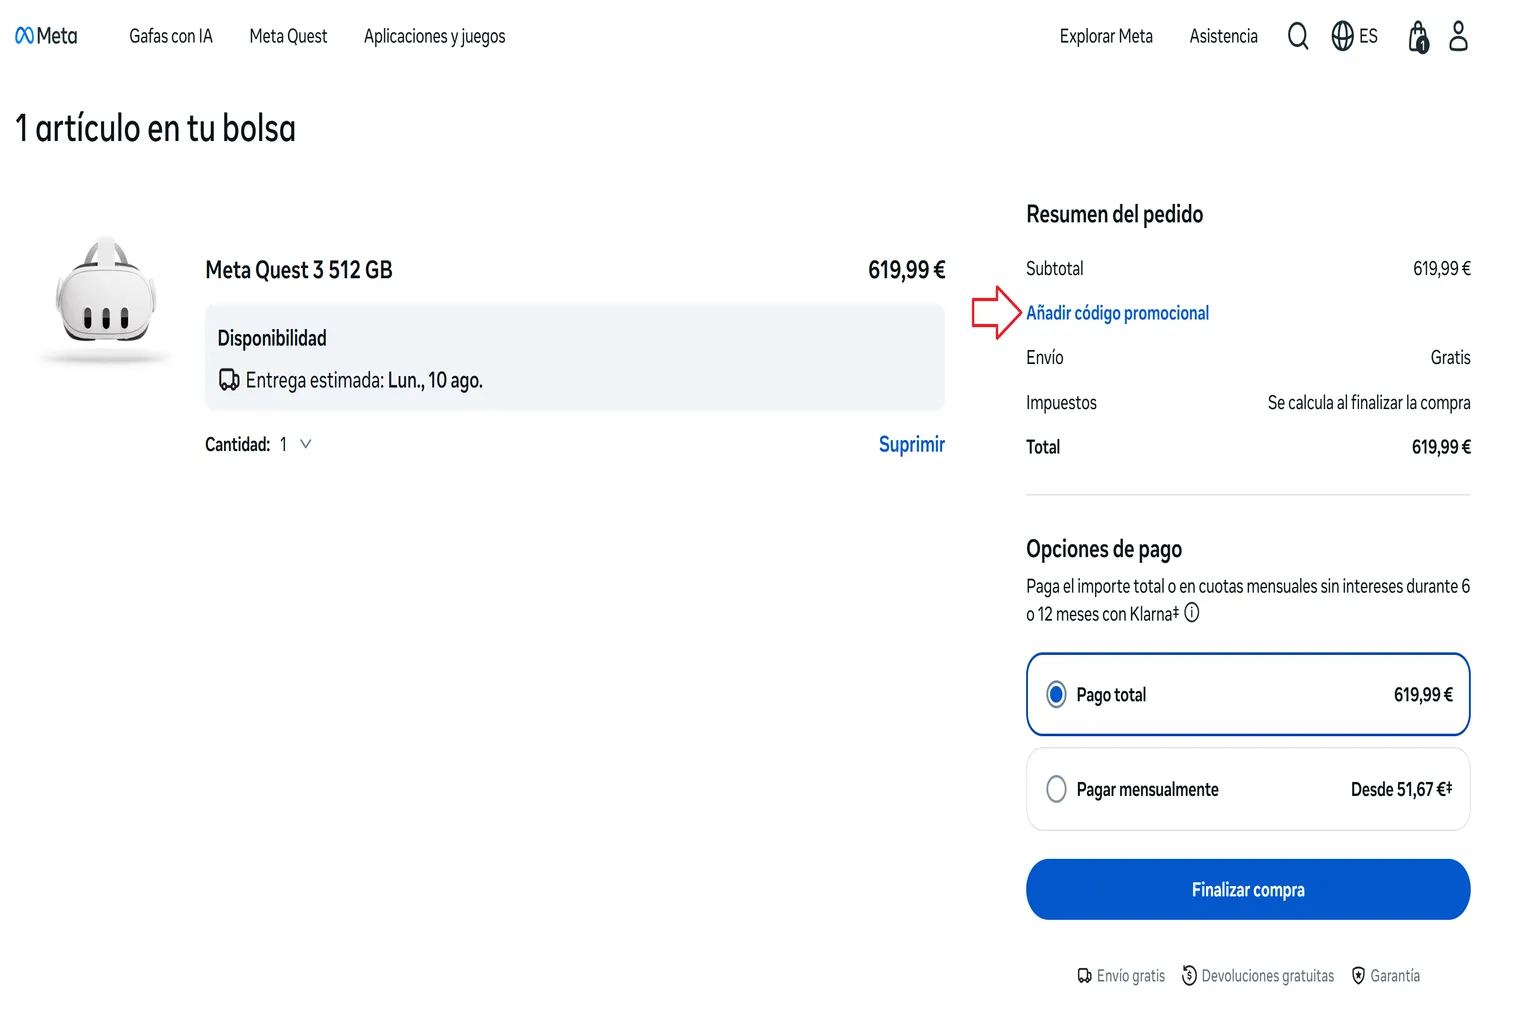Open the Meta Quest 3 512 GB title
The height and width of the screenshot is (1024, 1536).
click(x=299, y=270)
